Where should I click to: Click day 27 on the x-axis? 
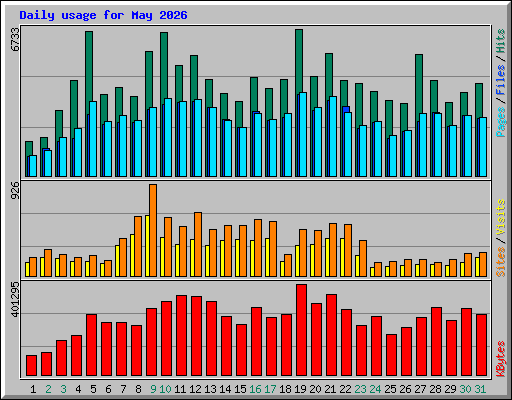(x=420, y=389)
